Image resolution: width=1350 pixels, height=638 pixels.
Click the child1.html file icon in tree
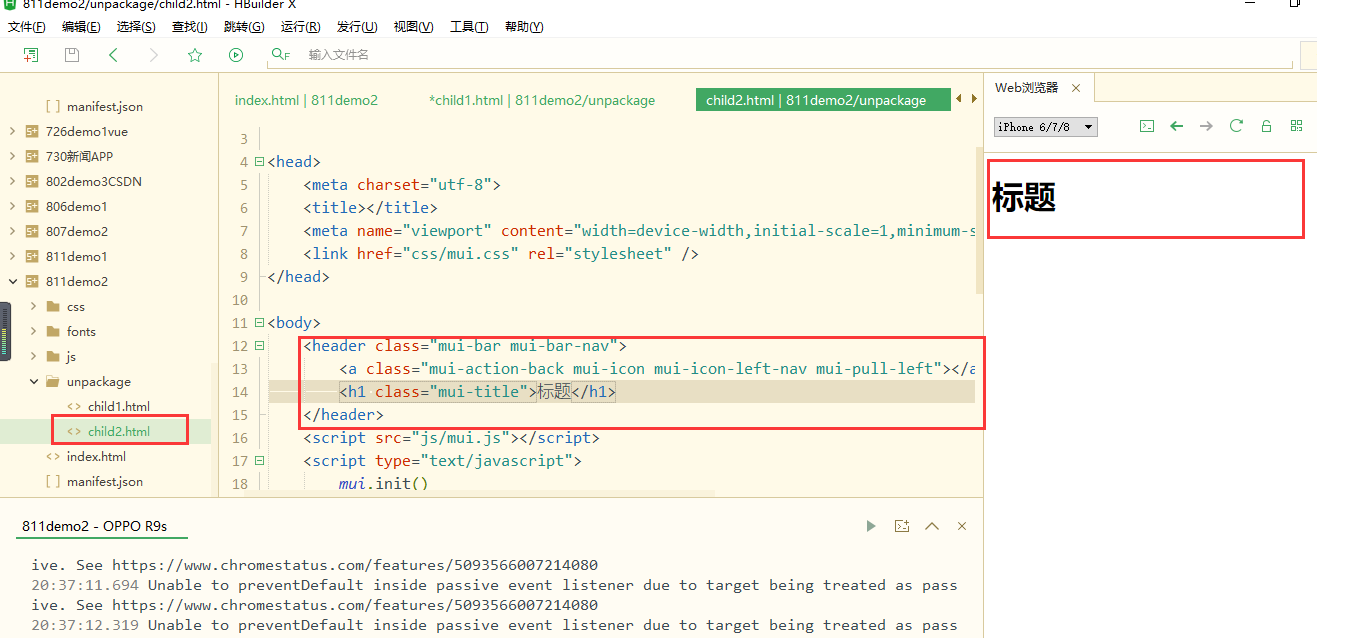coord(74,406)
